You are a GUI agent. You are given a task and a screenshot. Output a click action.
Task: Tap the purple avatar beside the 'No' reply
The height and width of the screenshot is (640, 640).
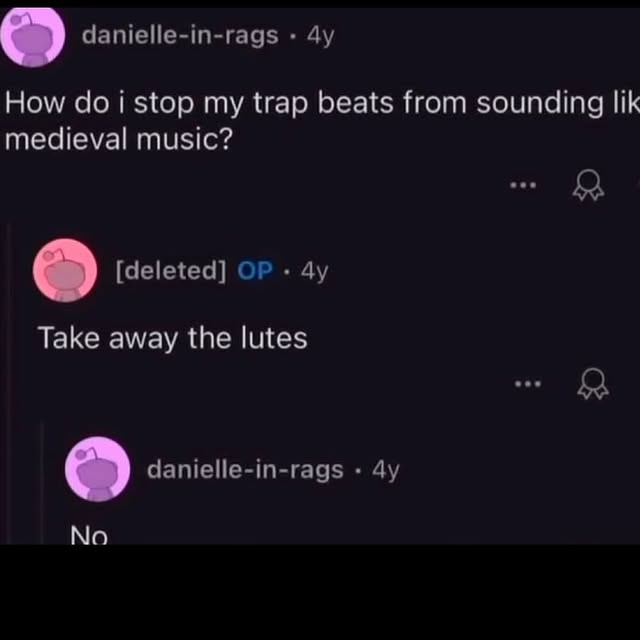click(x=98, y=469)
